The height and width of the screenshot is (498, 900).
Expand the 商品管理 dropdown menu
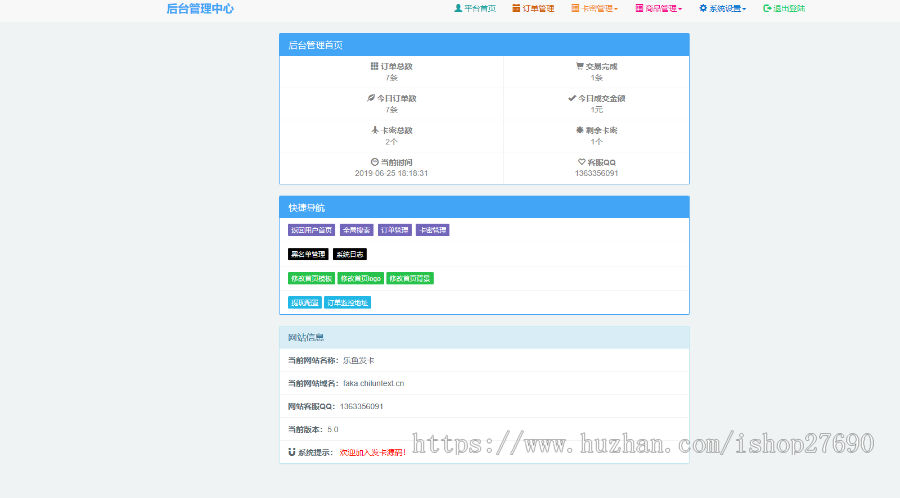[x=659, y=9]
